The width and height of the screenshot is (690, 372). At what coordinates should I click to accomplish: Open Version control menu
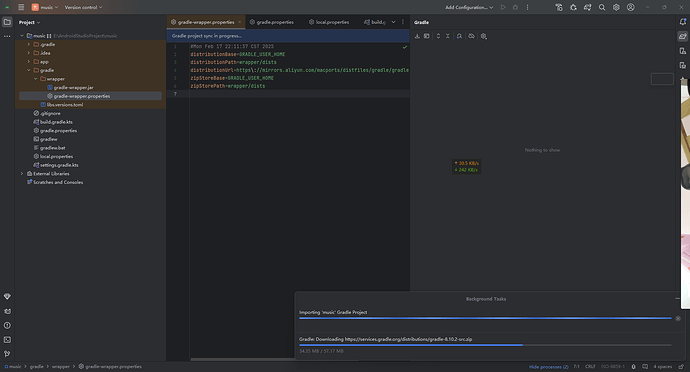pos(83,7)
